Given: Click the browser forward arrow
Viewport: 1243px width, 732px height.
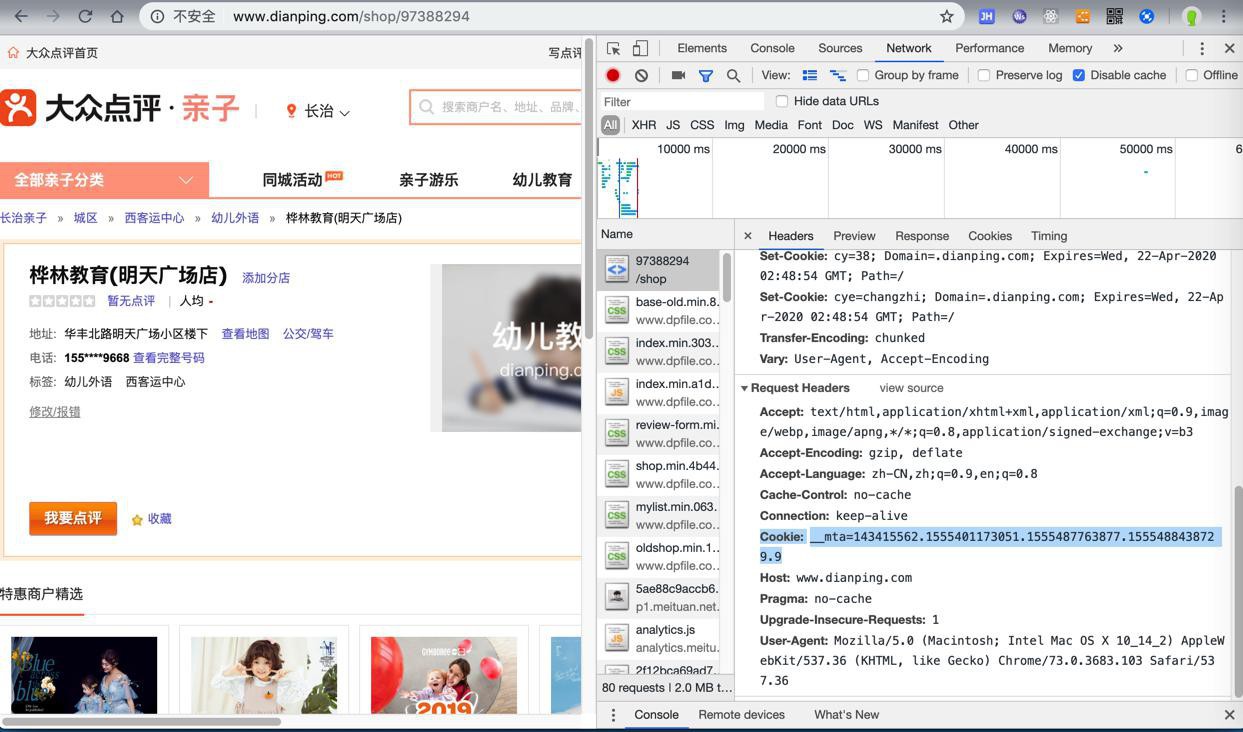Looking at the screenshot, I should [x=53, y=16].
